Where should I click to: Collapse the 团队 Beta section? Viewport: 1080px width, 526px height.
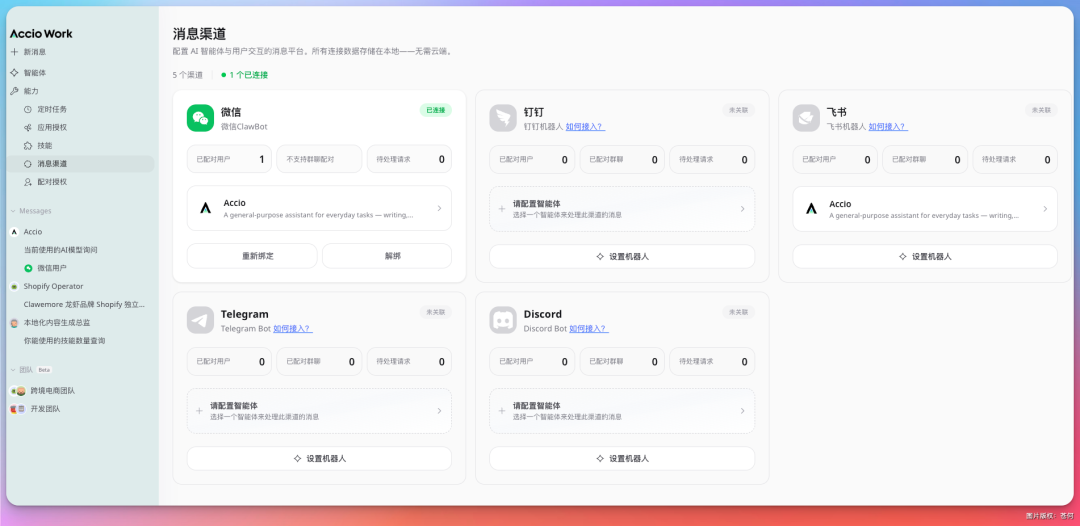[13, 370]
